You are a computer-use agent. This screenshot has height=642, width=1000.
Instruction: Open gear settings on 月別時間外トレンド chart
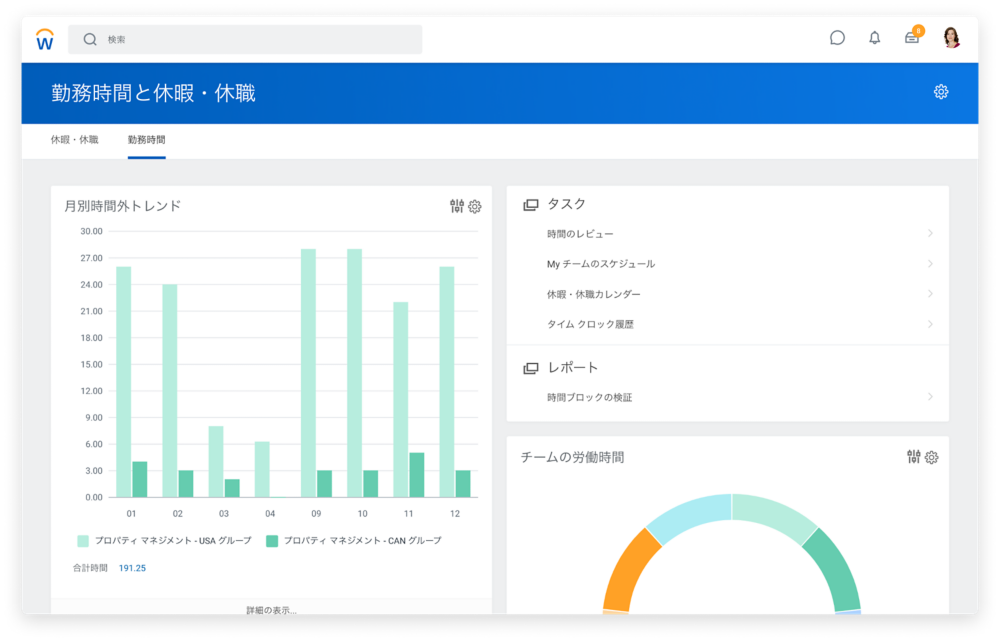[475, 206]
